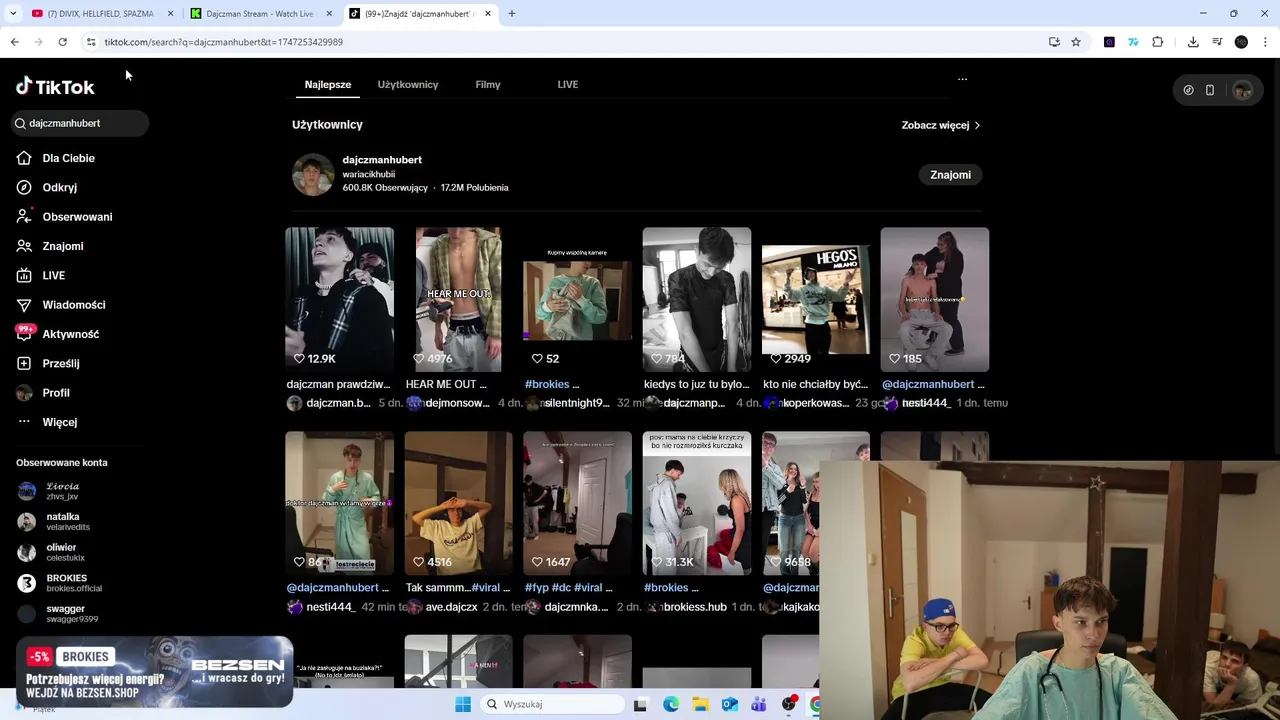The width and height of the screenshot is (1280, 720).
Task: Click the mobile app icon at top right
Action: [1210, 90]
